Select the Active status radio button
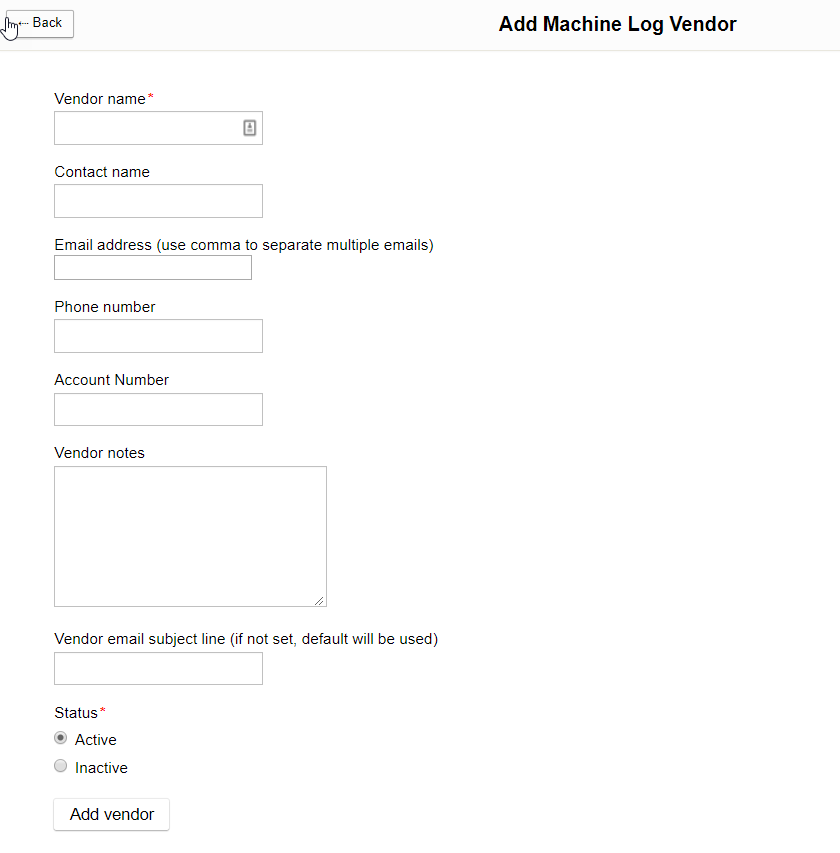840x853 pixels. (x=61, y=739)
